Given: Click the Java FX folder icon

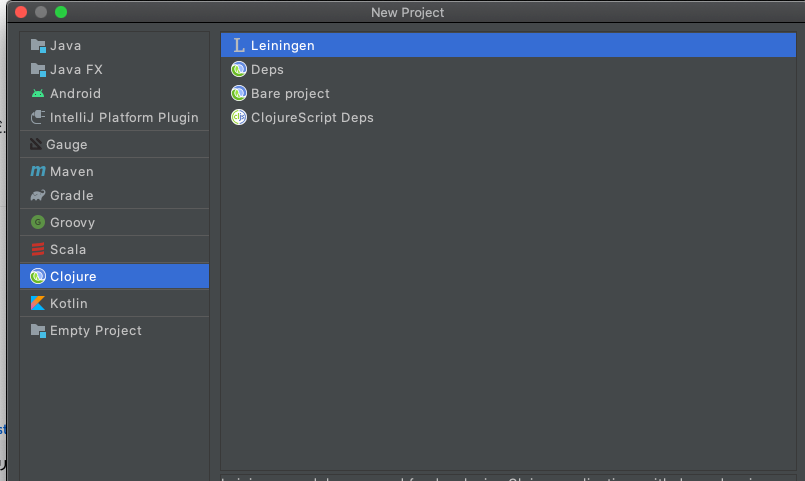Looking at the screenshot, I should [38, 69].
